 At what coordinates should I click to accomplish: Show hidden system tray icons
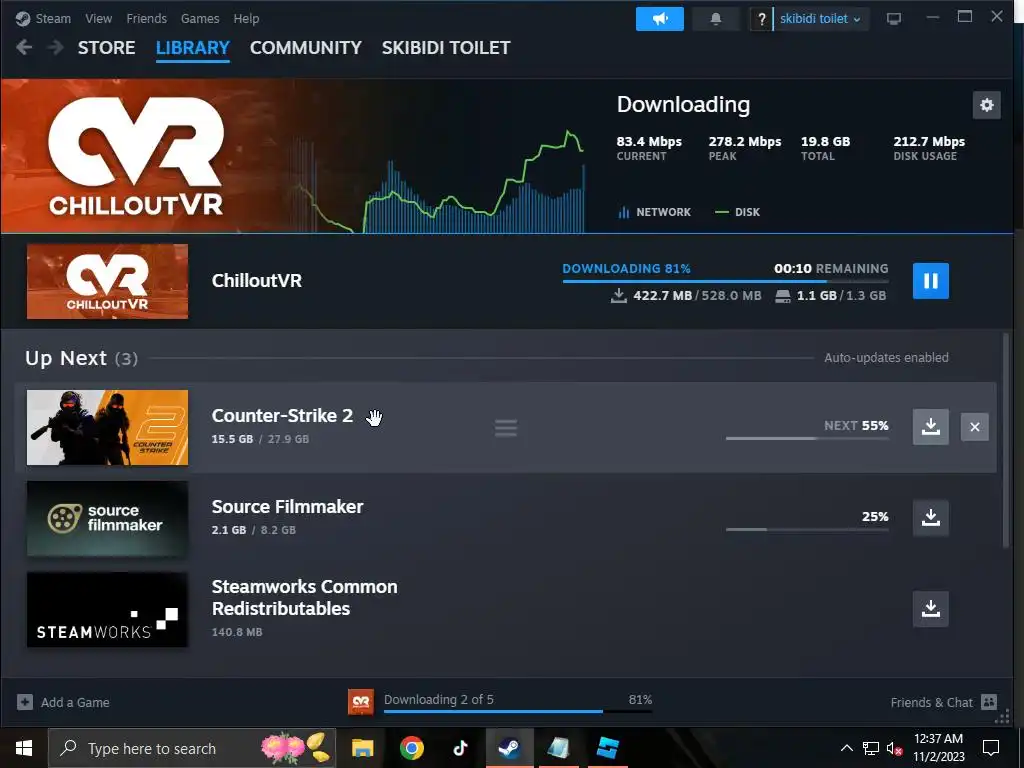(x=846, y=748)
